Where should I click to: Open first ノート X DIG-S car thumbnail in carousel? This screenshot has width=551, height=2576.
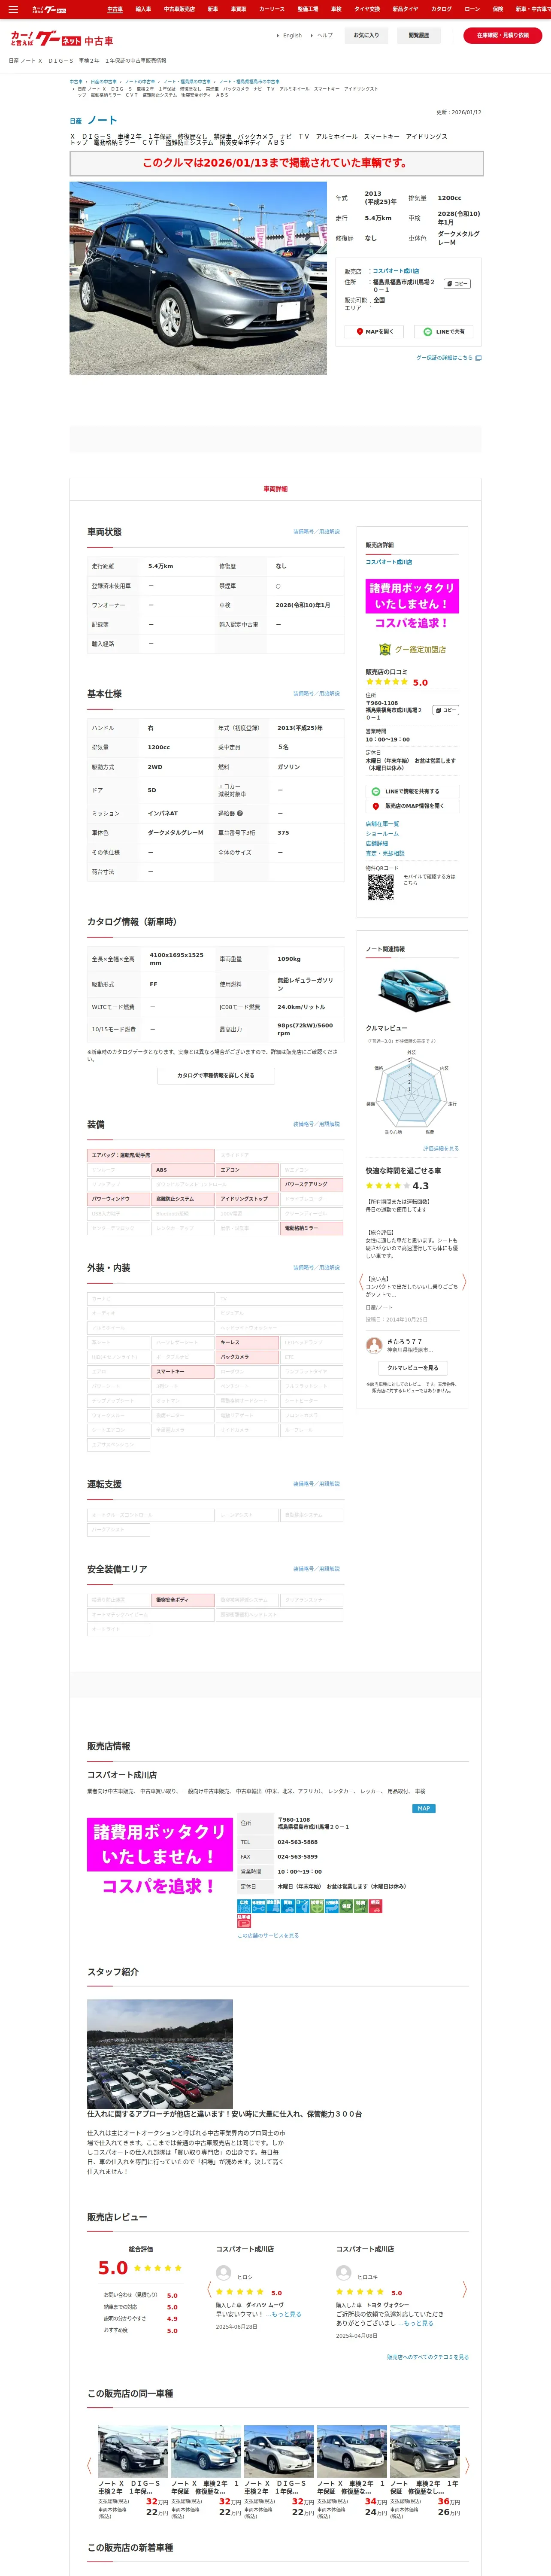coord(133,2451)
